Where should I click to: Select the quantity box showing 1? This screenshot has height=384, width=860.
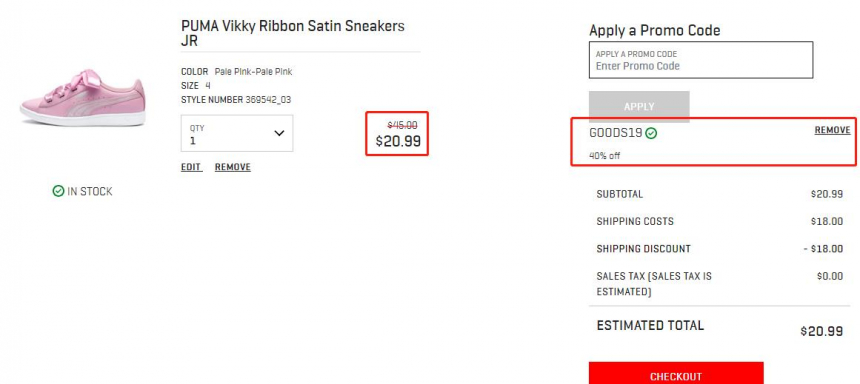(237, 133)
